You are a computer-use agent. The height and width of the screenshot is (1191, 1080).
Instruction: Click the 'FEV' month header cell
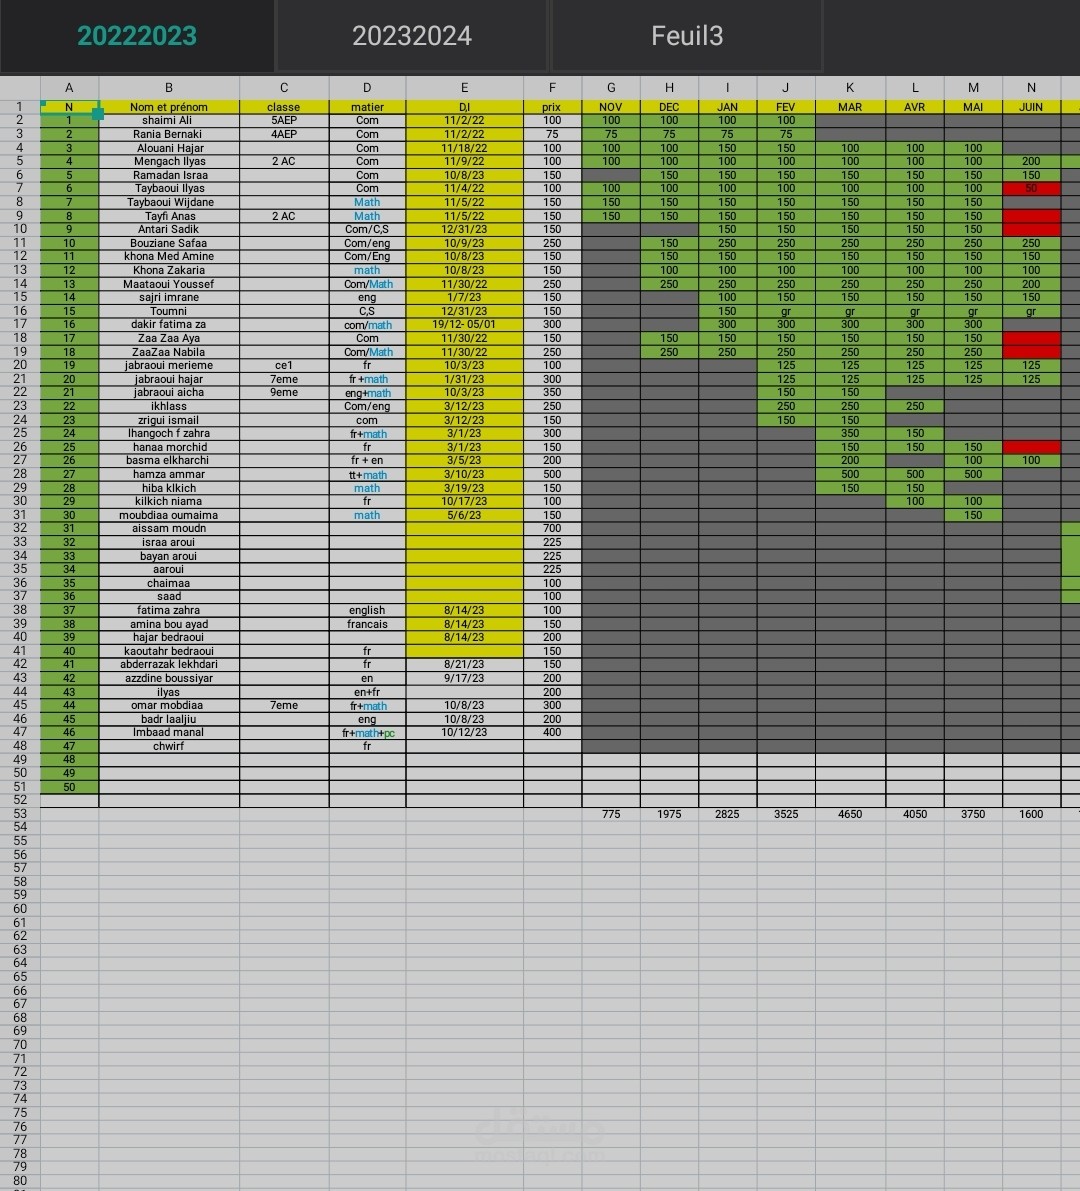786,107
